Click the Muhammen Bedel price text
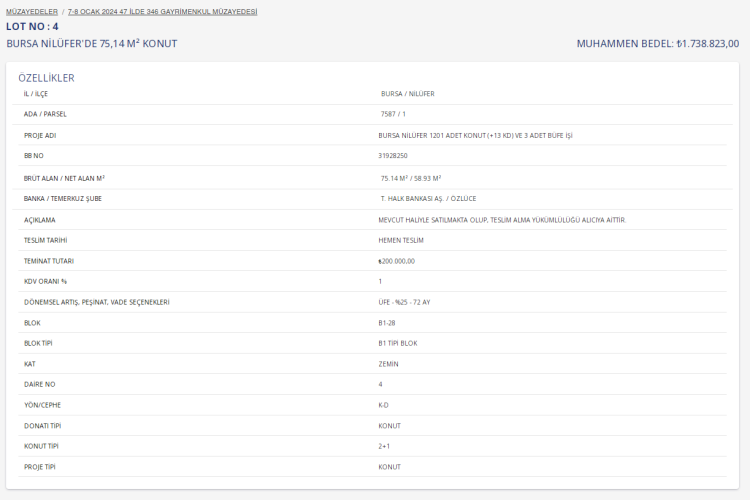Image resolution: width=750 pixels, height=500 pixels. (x=657, y=43)
